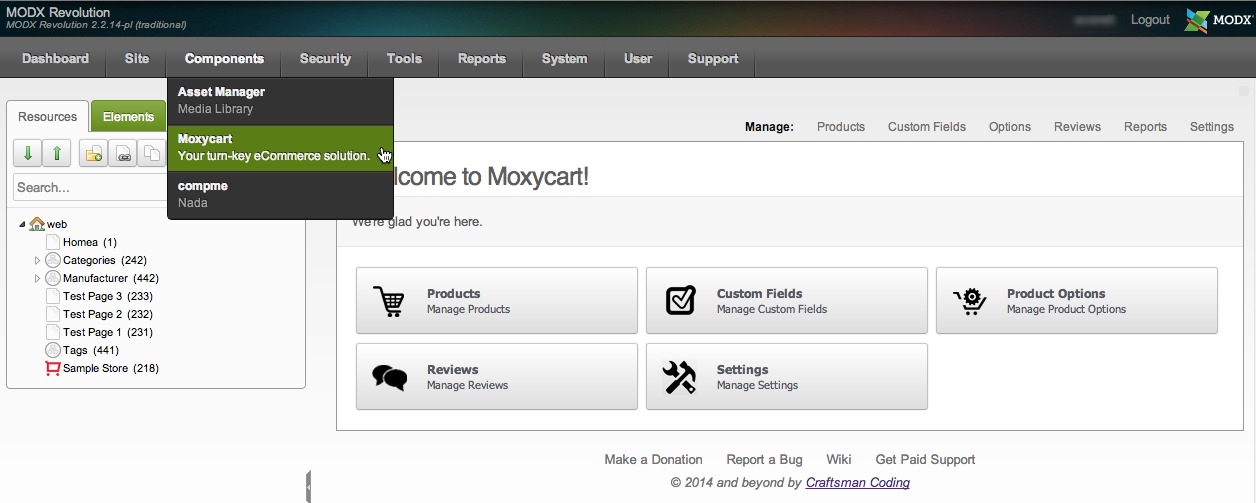Screen dimensions: 1256x503
Task: Click Products in the Manage bar
Action: [841, 127]
